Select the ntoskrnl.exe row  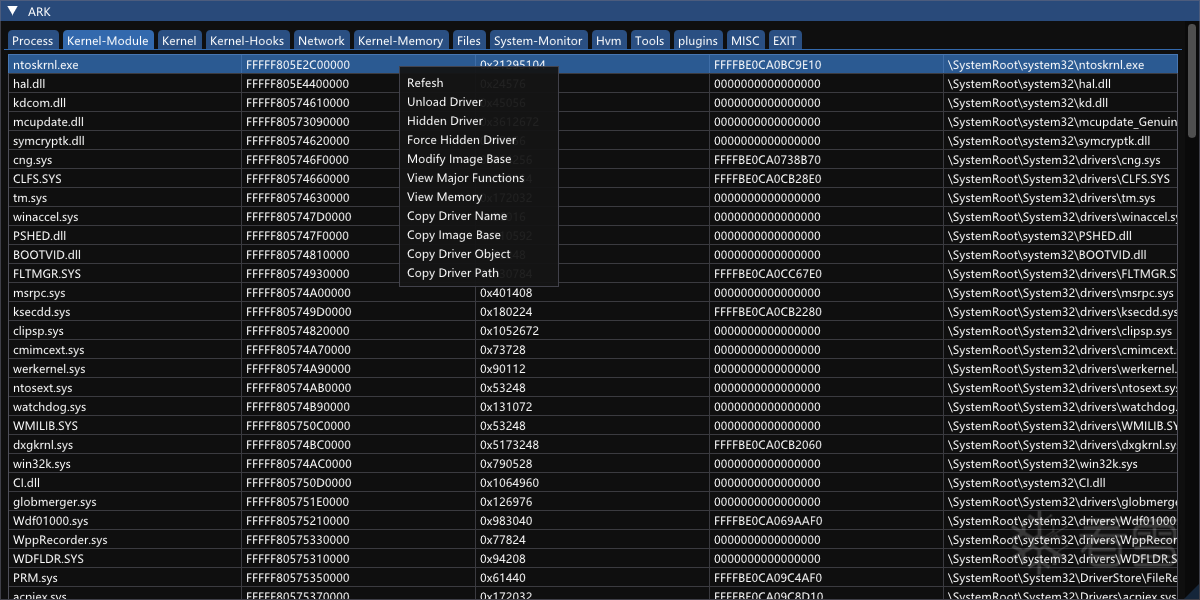[x=592, y=64]
